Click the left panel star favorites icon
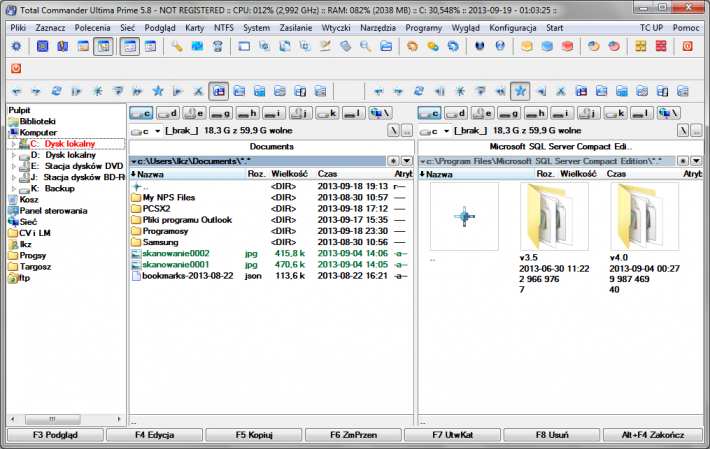The image size is (710, 449). click(x=158, y=91)
